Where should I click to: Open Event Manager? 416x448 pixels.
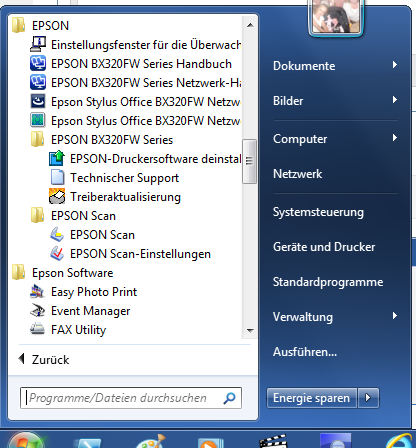point(80,311)
